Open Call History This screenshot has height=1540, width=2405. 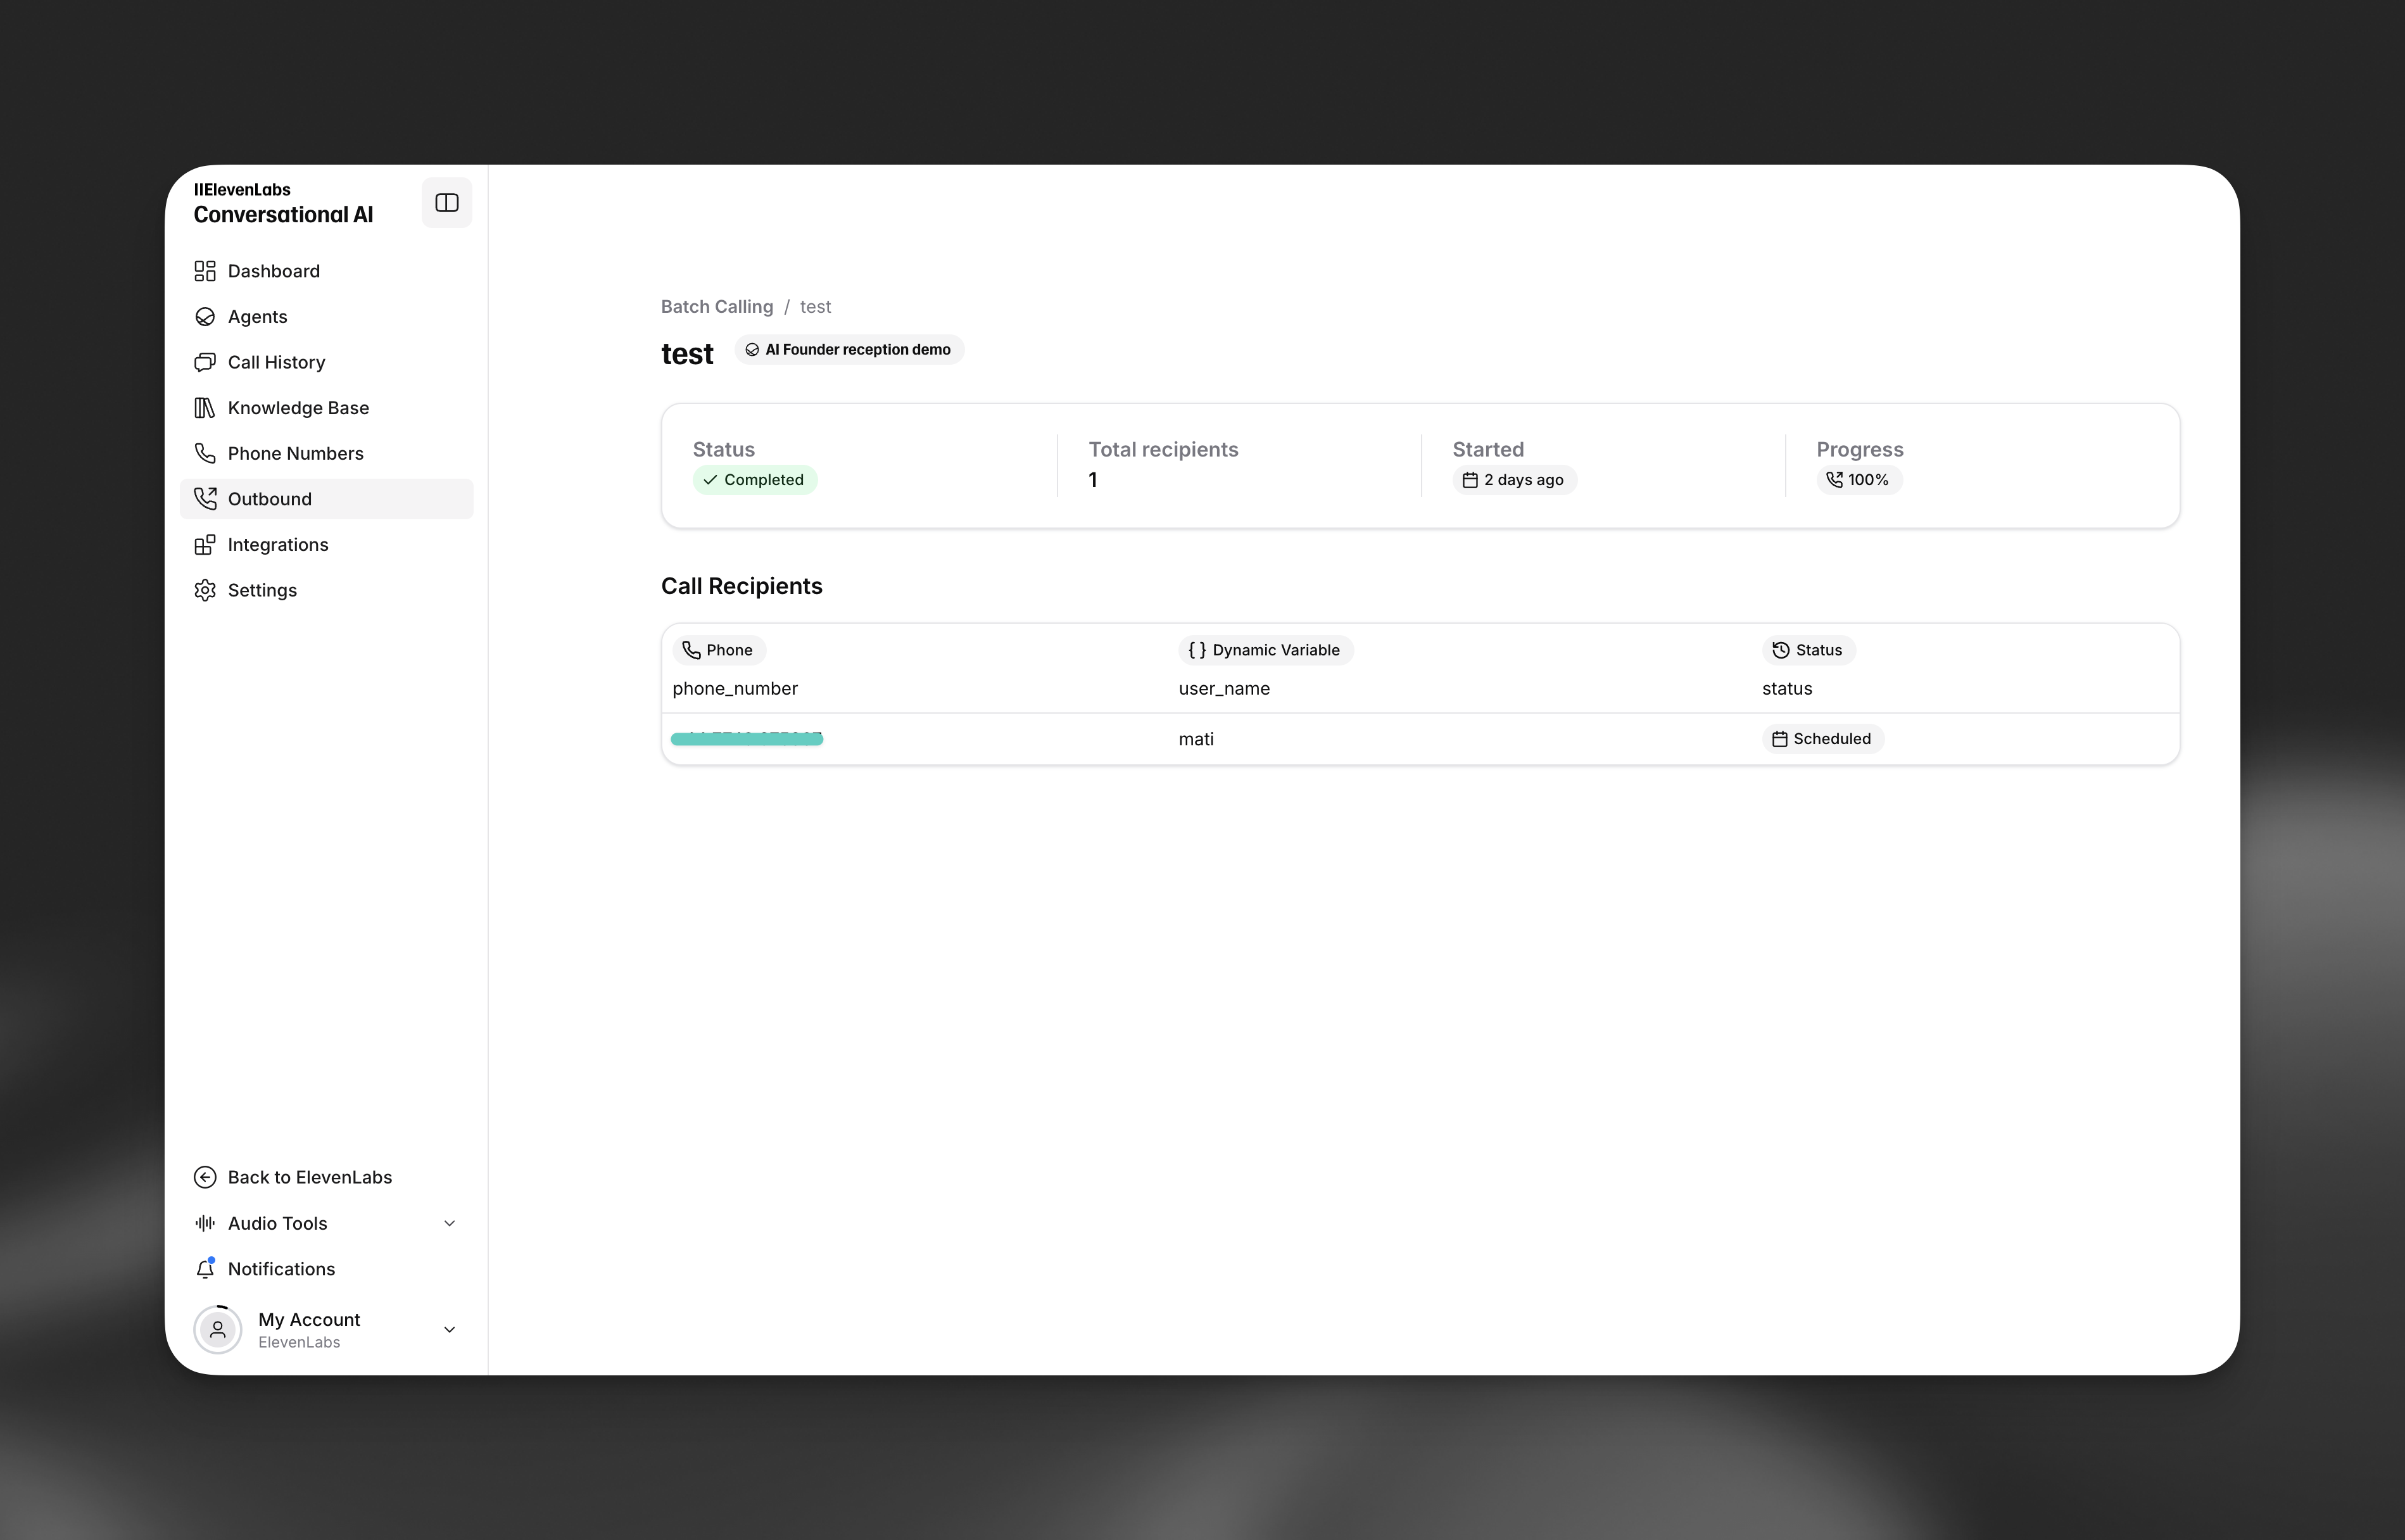tap(275, 362)
